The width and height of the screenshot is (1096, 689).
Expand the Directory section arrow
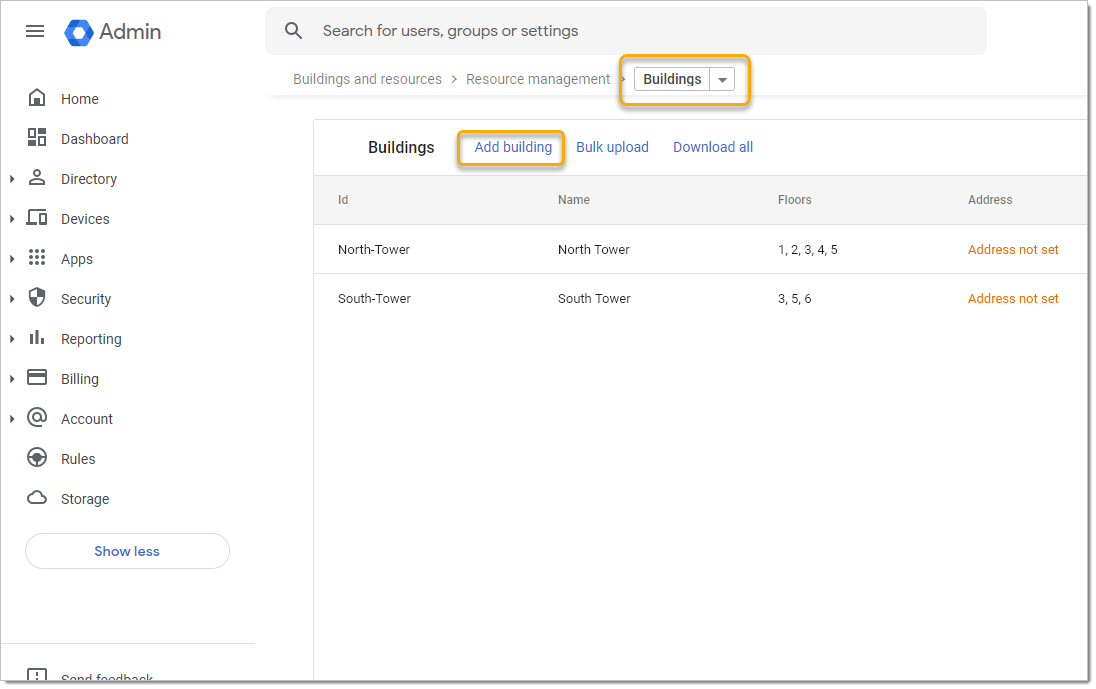pyautogui.click(x=12, y=179)
